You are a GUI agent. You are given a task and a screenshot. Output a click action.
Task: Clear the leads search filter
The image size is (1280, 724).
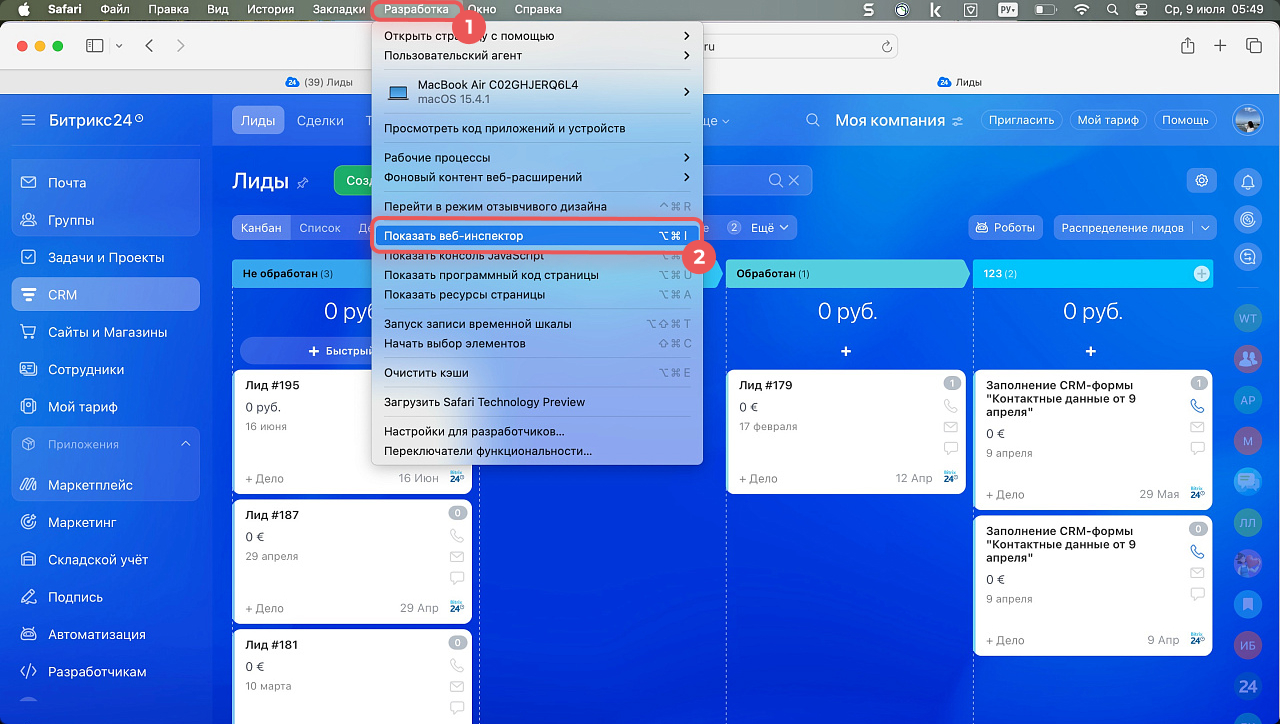794,181
